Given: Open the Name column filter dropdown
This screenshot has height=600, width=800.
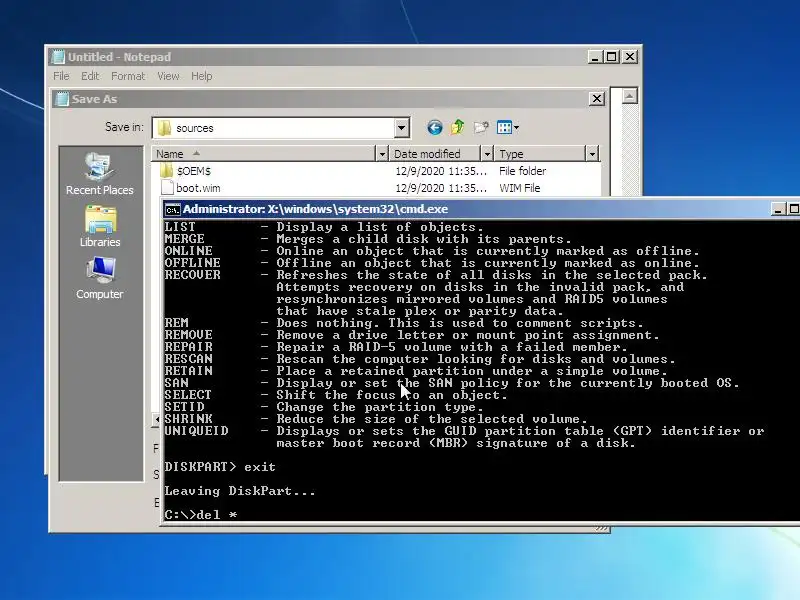Looking at the screenshot, I should tap(382, 154).
